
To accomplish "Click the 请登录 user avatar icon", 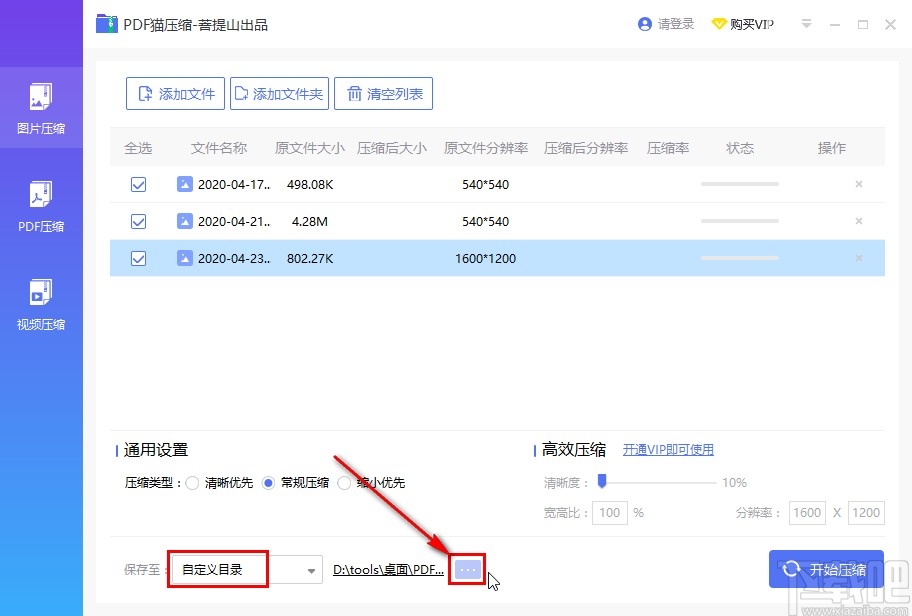I will pyautogui.click(x=644, y=24).
